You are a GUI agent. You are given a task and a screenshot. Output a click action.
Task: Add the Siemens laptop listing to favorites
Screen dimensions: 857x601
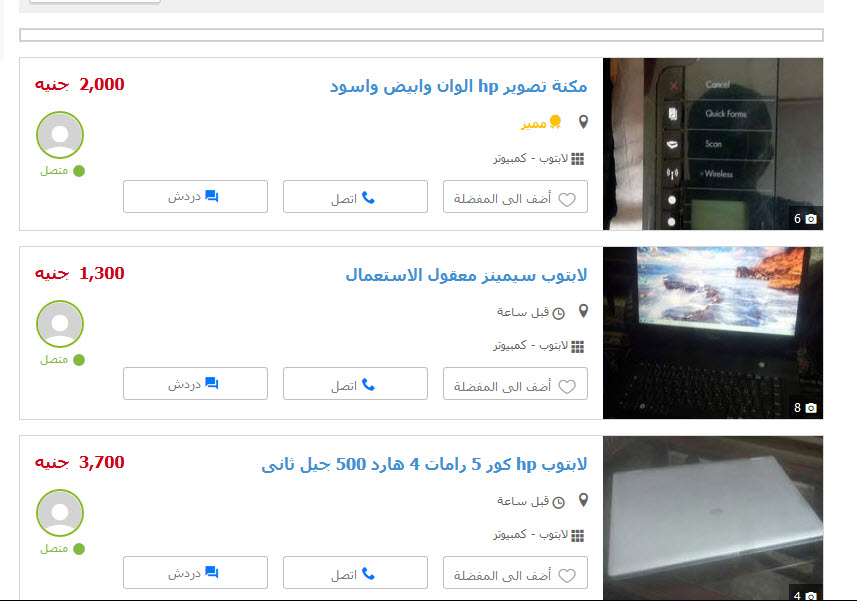[515, 384]
